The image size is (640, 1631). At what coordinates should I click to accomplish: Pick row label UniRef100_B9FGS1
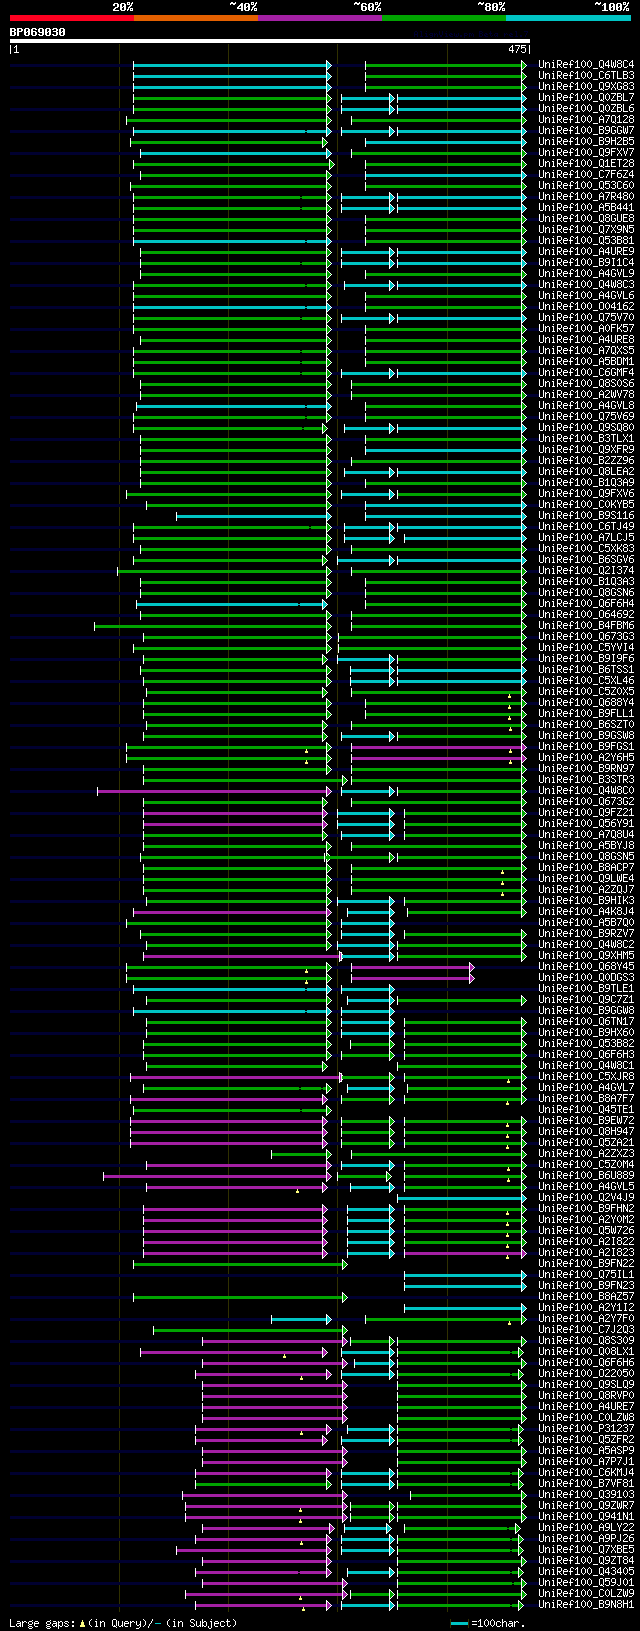pos(586,746)
